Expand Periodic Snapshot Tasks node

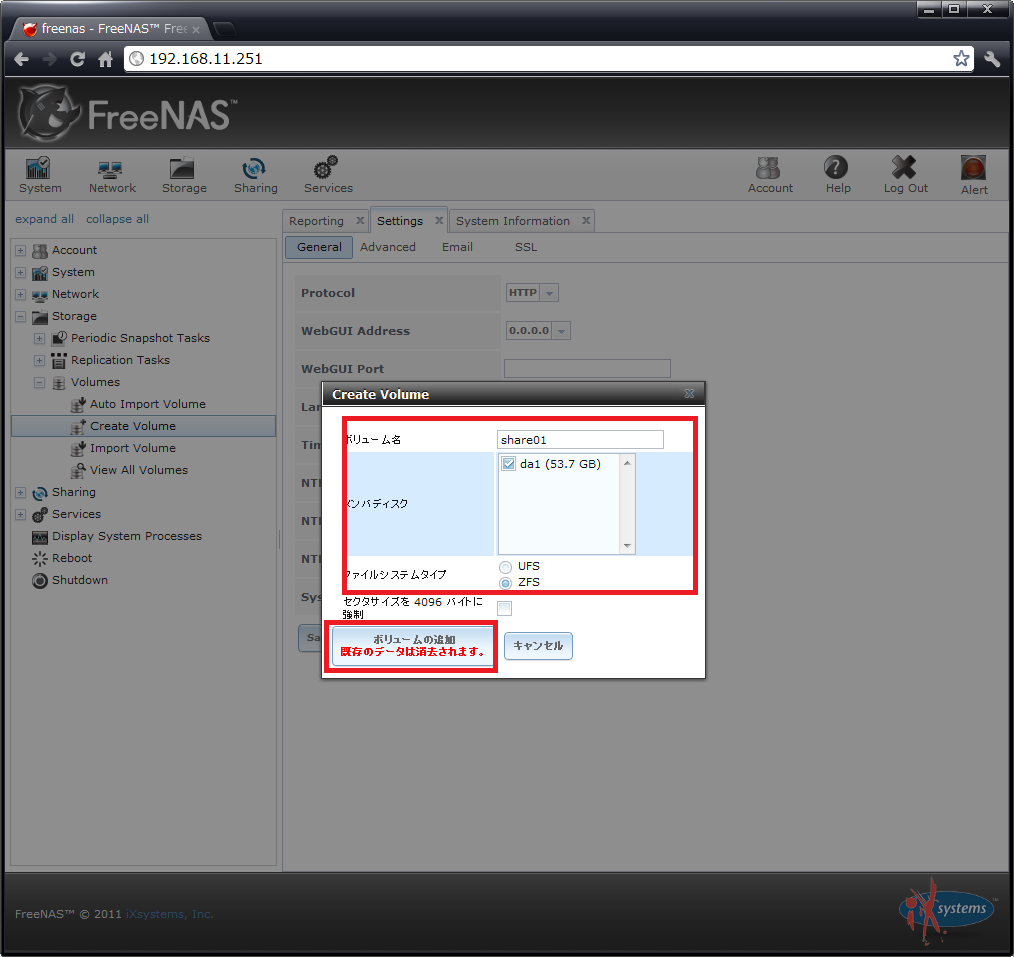[39, 338]
